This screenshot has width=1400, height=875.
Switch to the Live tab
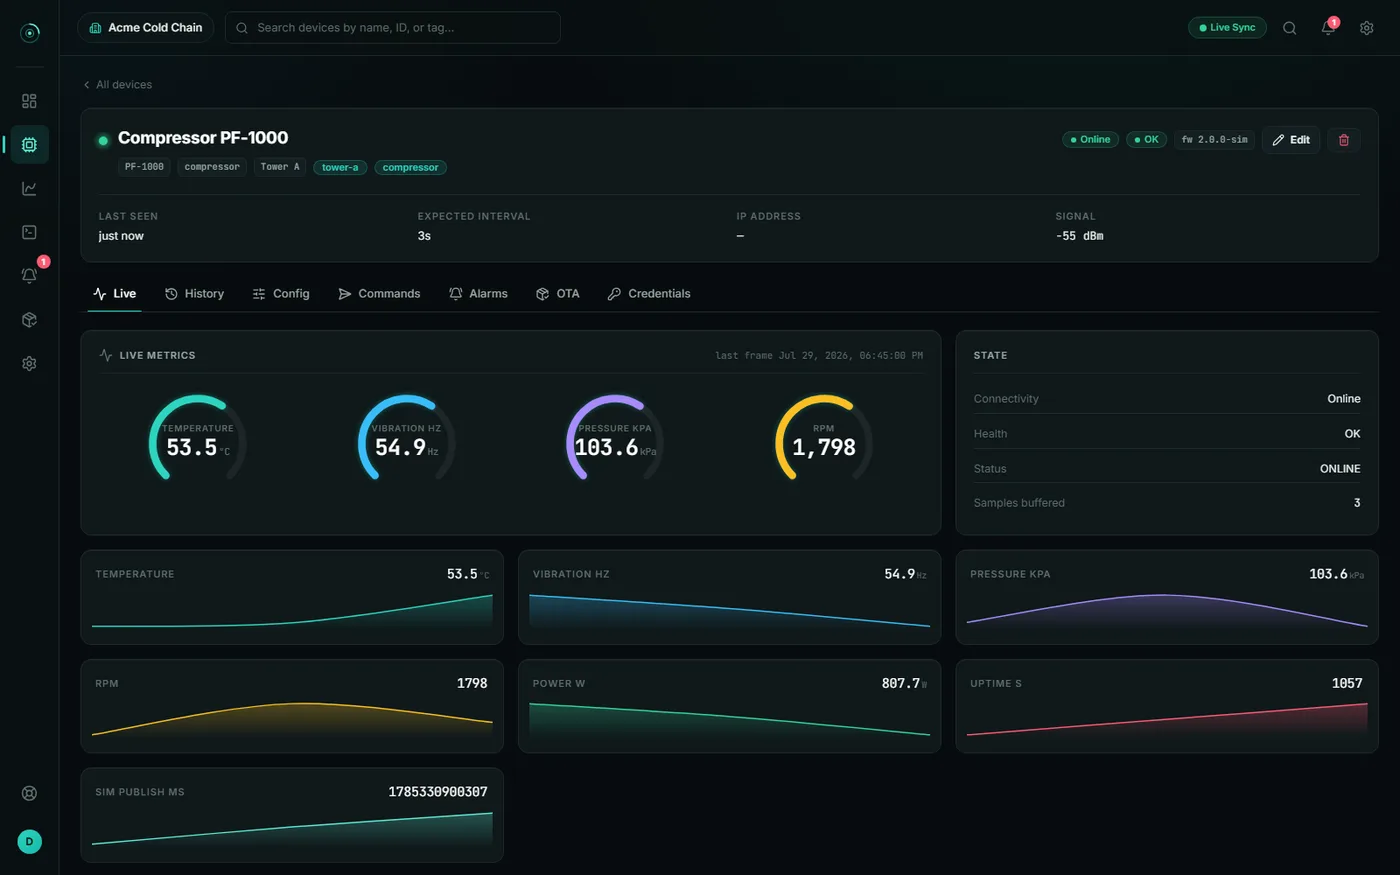[114, 294]
